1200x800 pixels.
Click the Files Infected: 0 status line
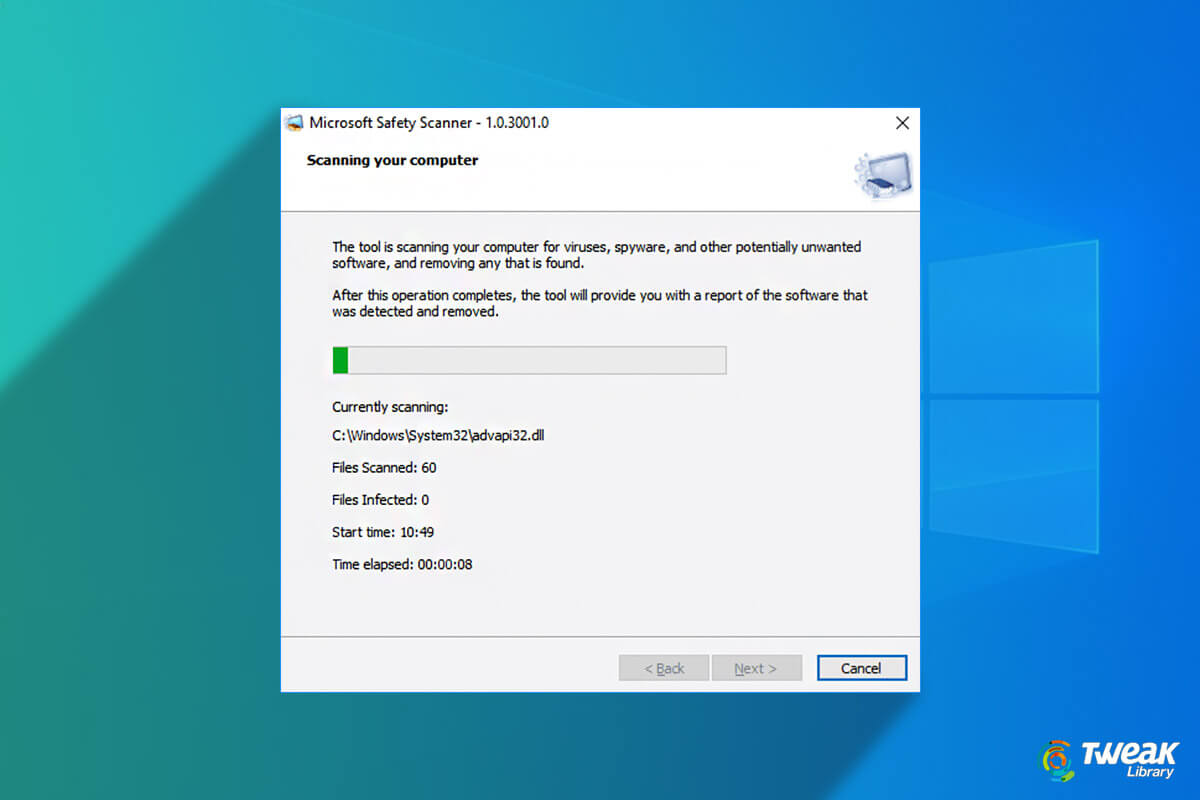[x=380, y=499]
